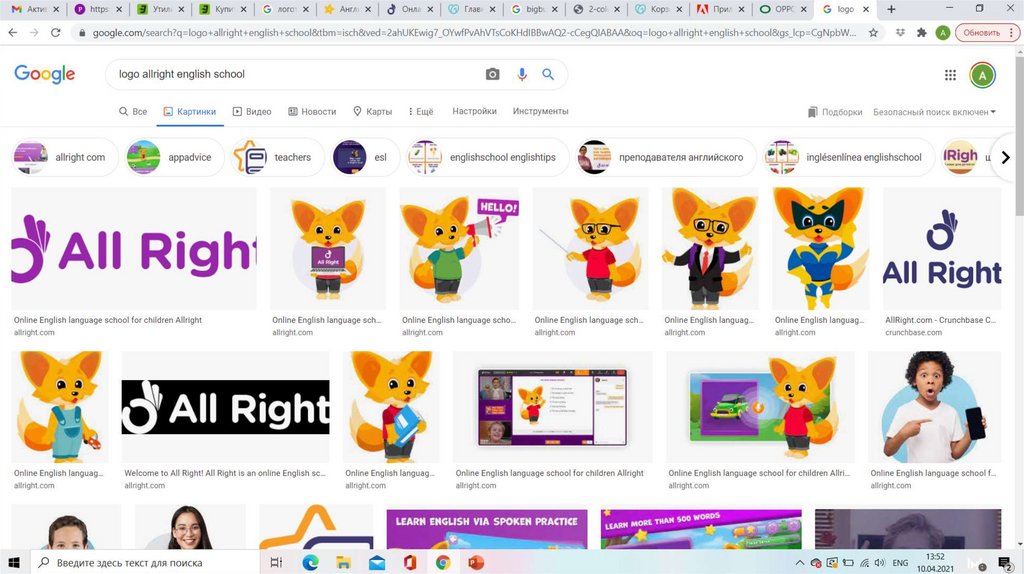This screenshot has width=1024, height=574.
Task: Open Инструменты search tools
Action: click(540, 111)
